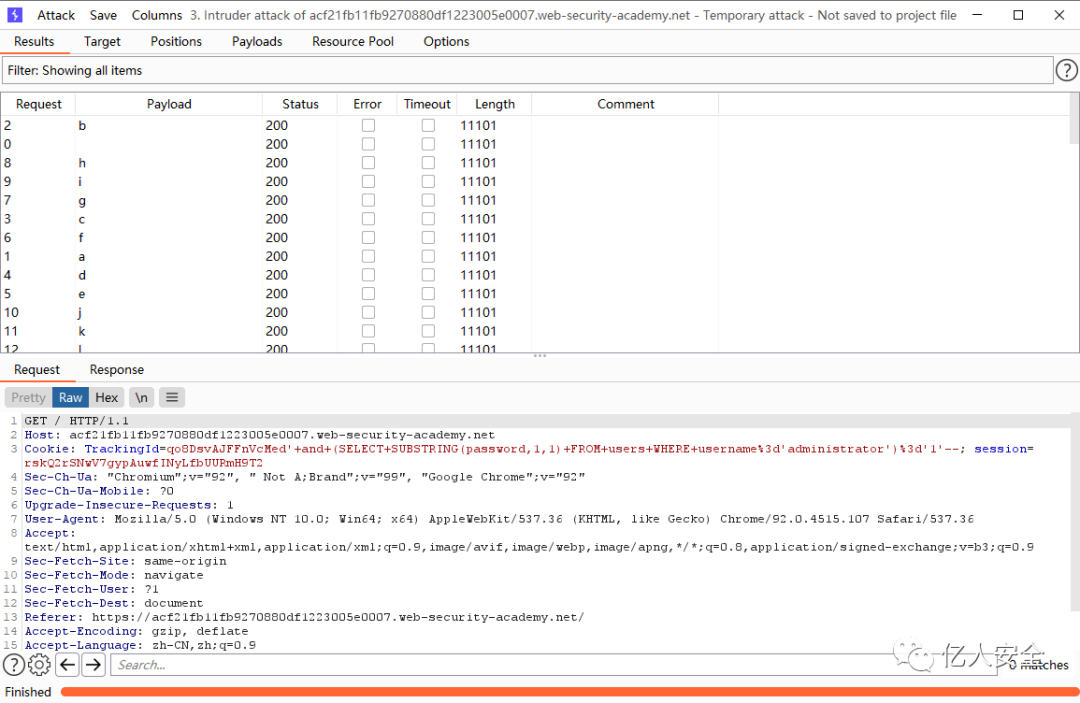Toggle Error checkbox for payload b row
Viewport: 1080px width, 703px height.
click(368, 125)
